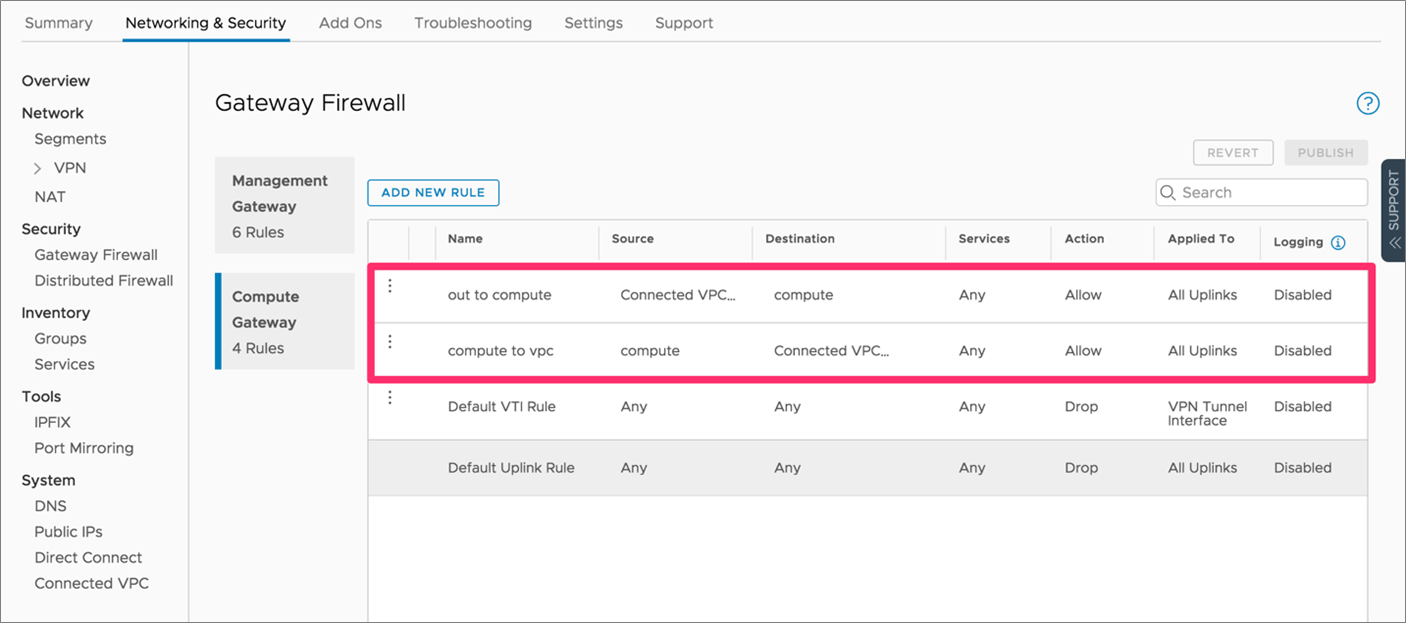Switch to the Add Ons tab

[x=350, y=22]
